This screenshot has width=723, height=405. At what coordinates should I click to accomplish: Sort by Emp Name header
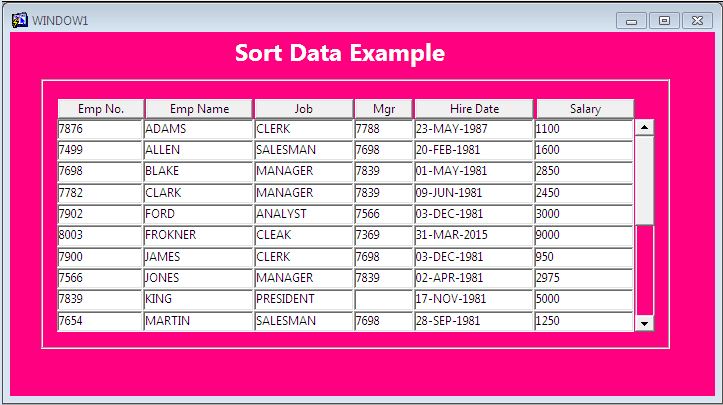(199, 109)
